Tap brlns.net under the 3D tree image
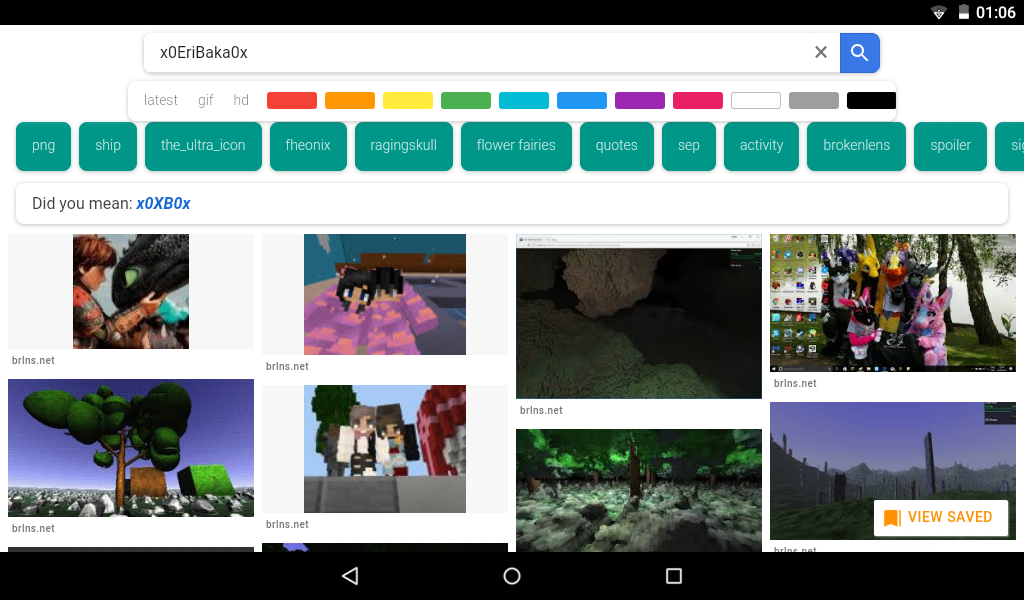 pyautogui.click(x=33, y=528)
